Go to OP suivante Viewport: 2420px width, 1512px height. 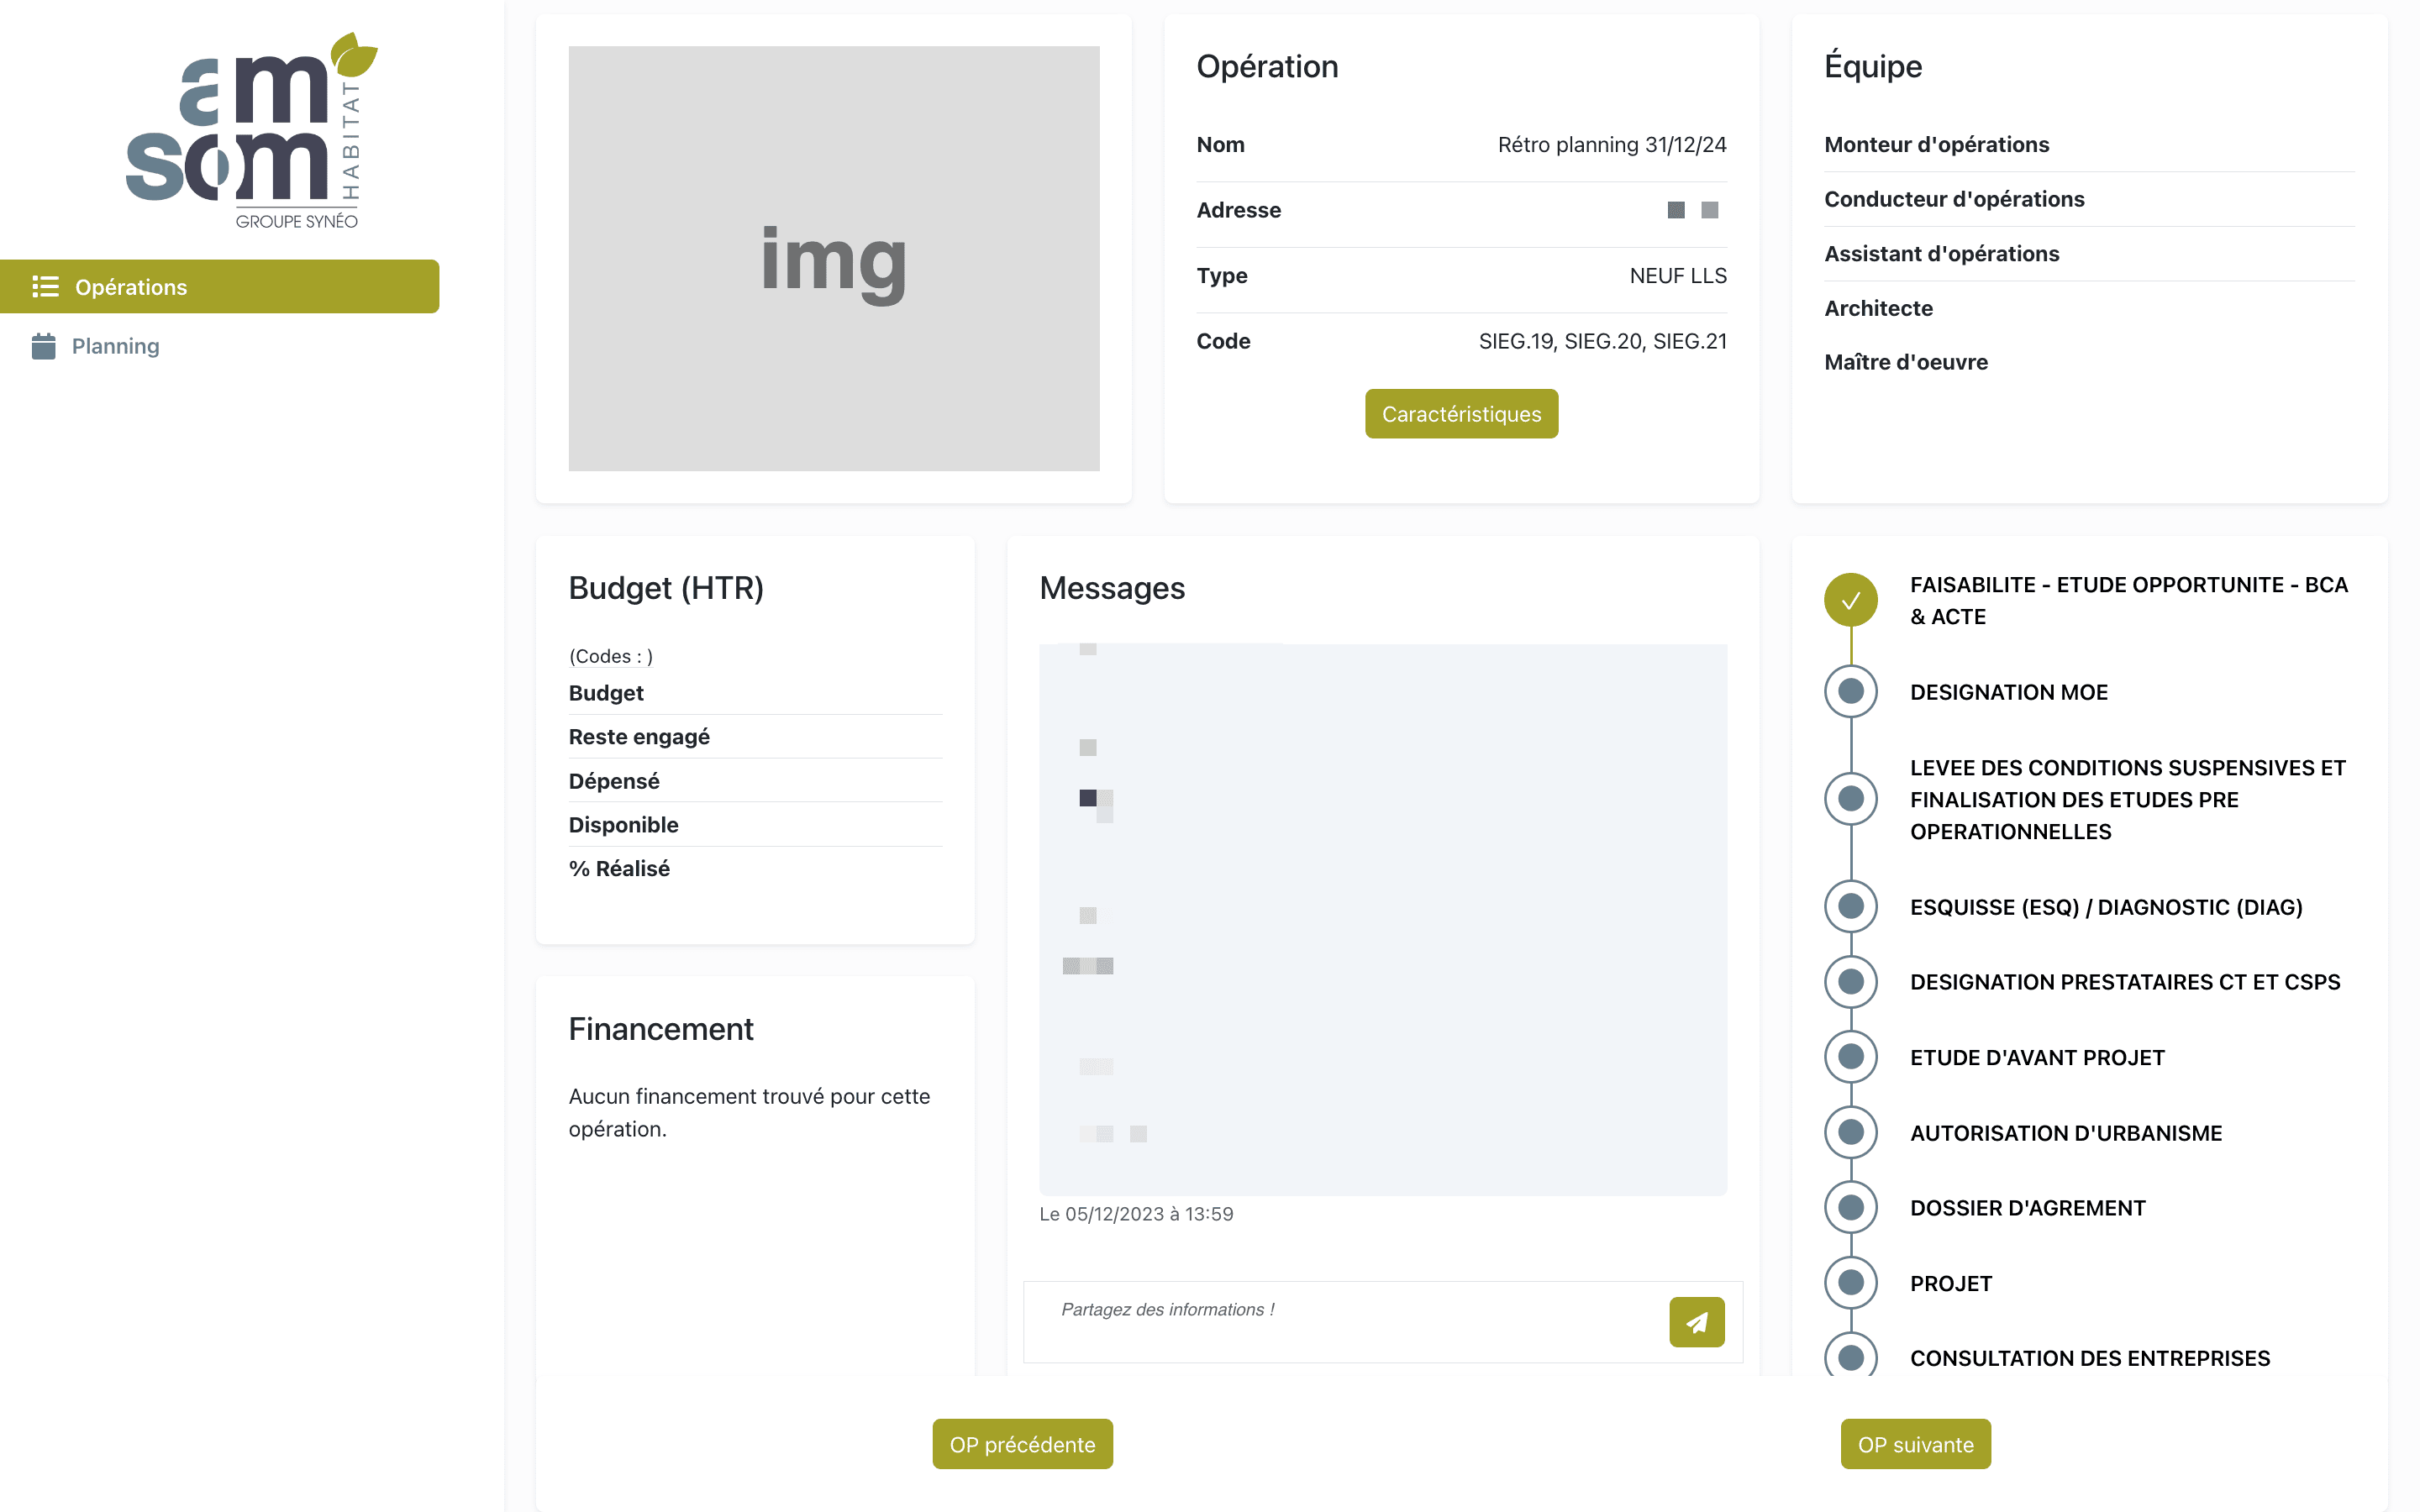(x=1915, y=1444)
